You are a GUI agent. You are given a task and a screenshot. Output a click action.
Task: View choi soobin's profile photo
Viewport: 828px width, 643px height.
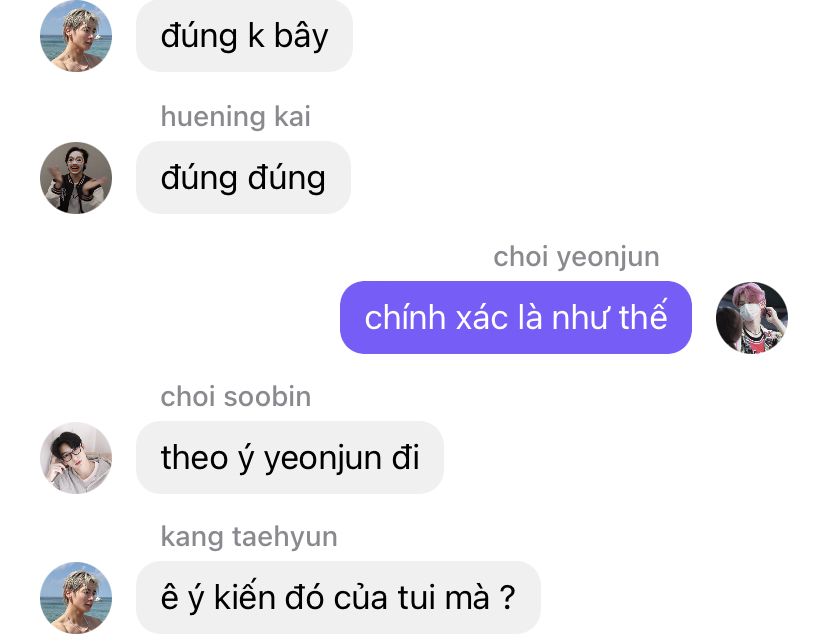[x=76, y=458]
